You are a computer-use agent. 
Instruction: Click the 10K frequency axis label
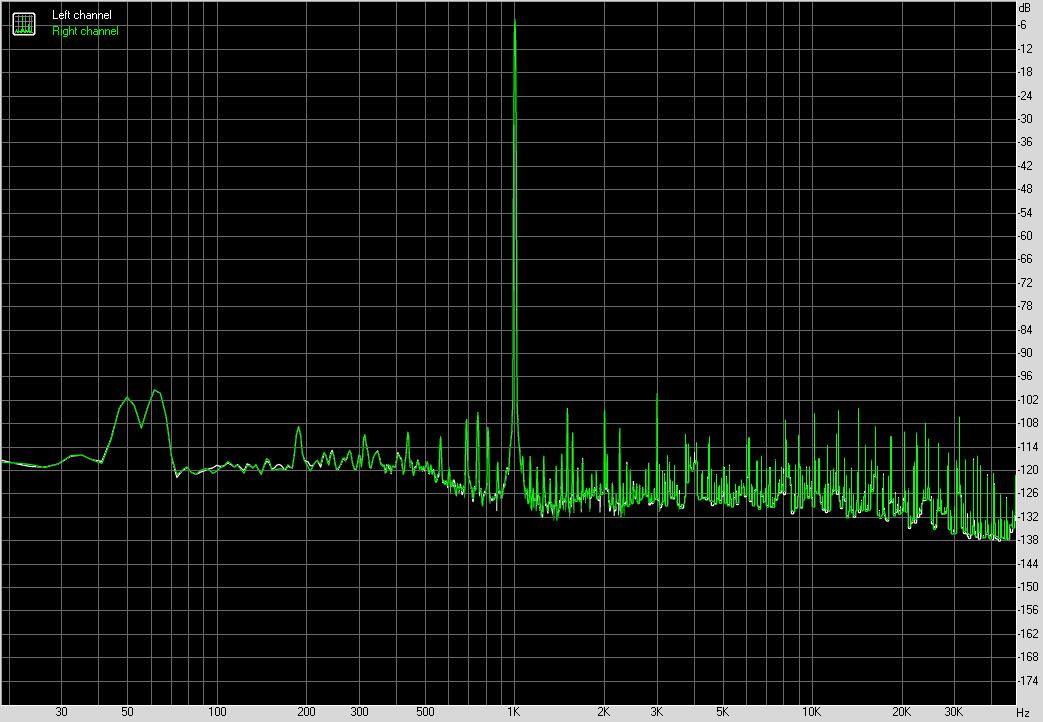812,712
